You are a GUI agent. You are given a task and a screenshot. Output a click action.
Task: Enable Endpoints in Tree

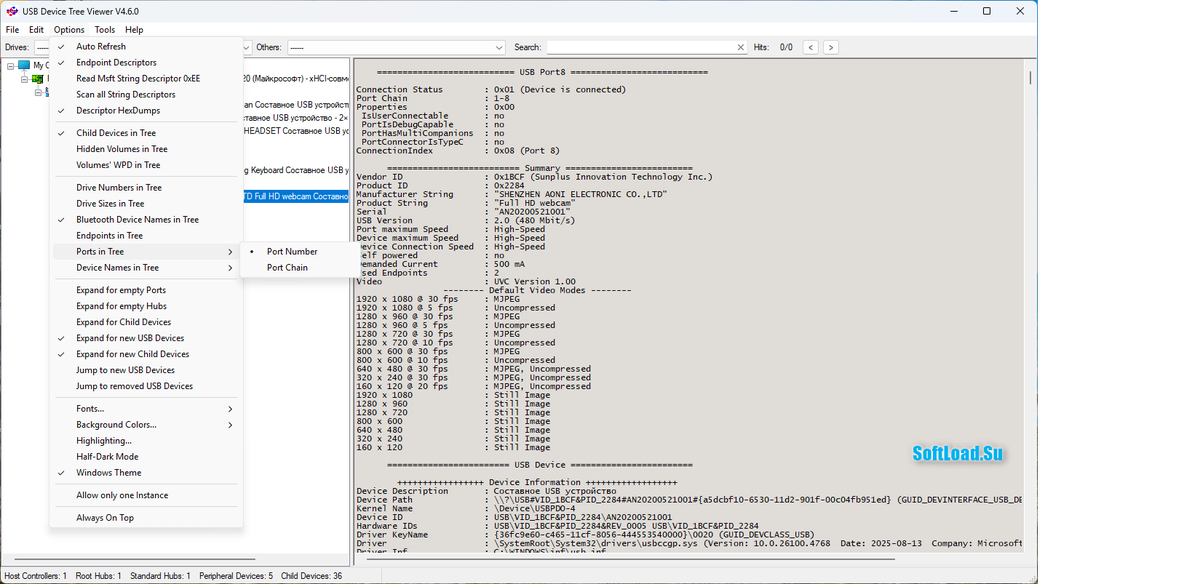[x=146, y=235]
